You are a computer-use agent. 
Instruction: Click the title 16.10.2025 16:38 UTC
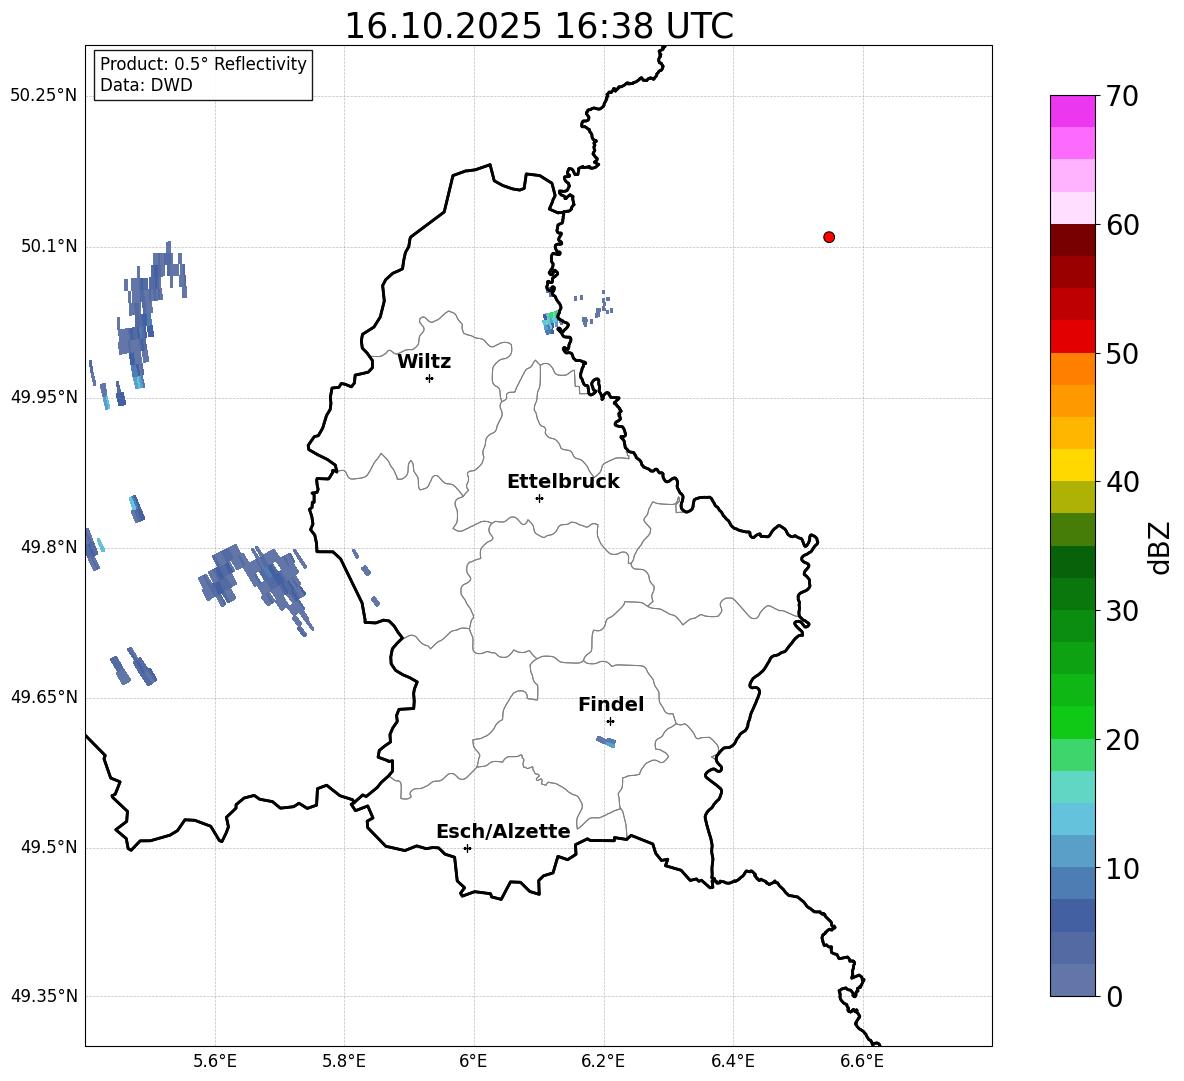539,26
